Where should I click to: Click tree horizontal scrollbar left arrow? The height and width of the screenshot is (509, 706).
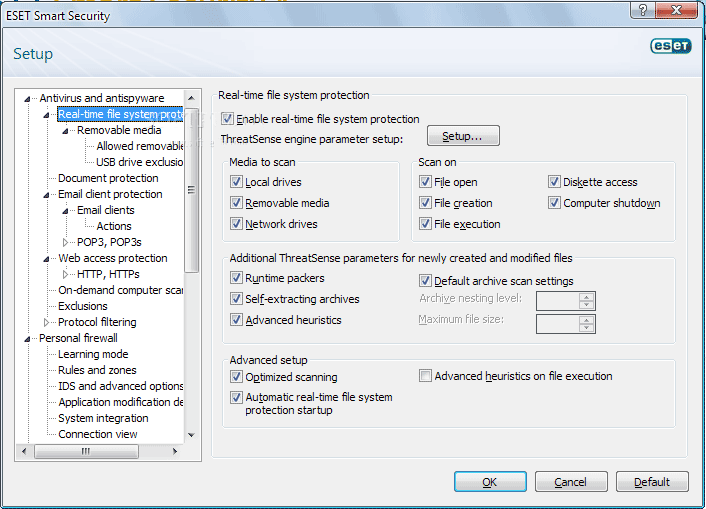(x=24, y=451)
